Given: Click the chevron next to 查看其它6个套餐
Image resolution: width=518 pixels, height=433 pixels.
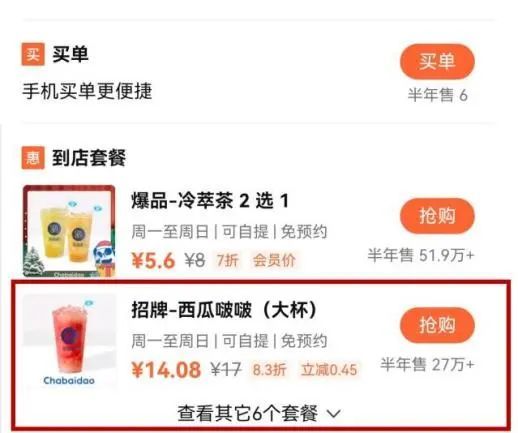Looking at the screenshot, I should 334,414.
